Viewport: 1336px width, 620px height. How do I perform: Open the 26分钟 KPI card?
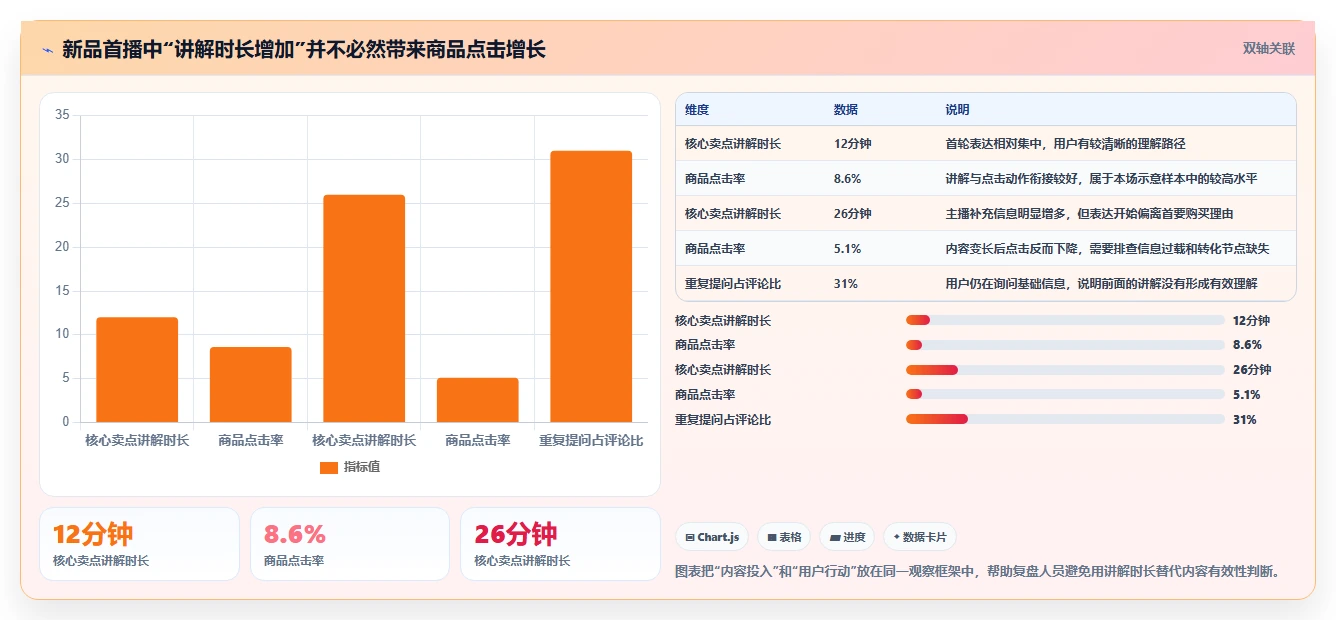pos(560,544)
